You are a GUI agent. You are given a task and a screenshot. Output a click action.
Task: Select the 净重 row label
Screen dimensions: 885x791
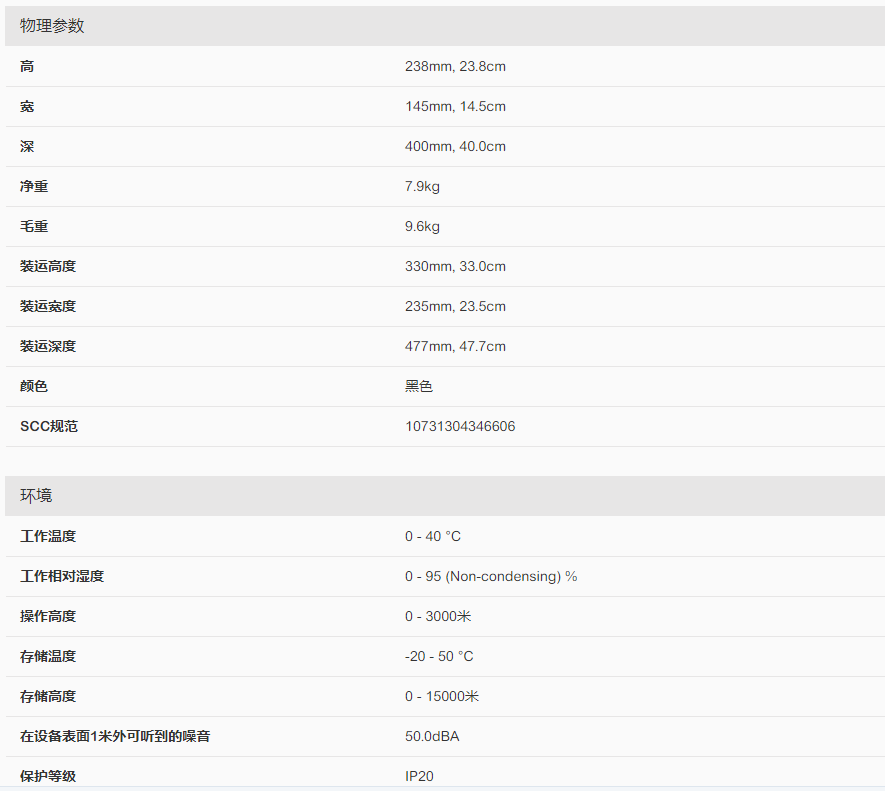(34, 186)
